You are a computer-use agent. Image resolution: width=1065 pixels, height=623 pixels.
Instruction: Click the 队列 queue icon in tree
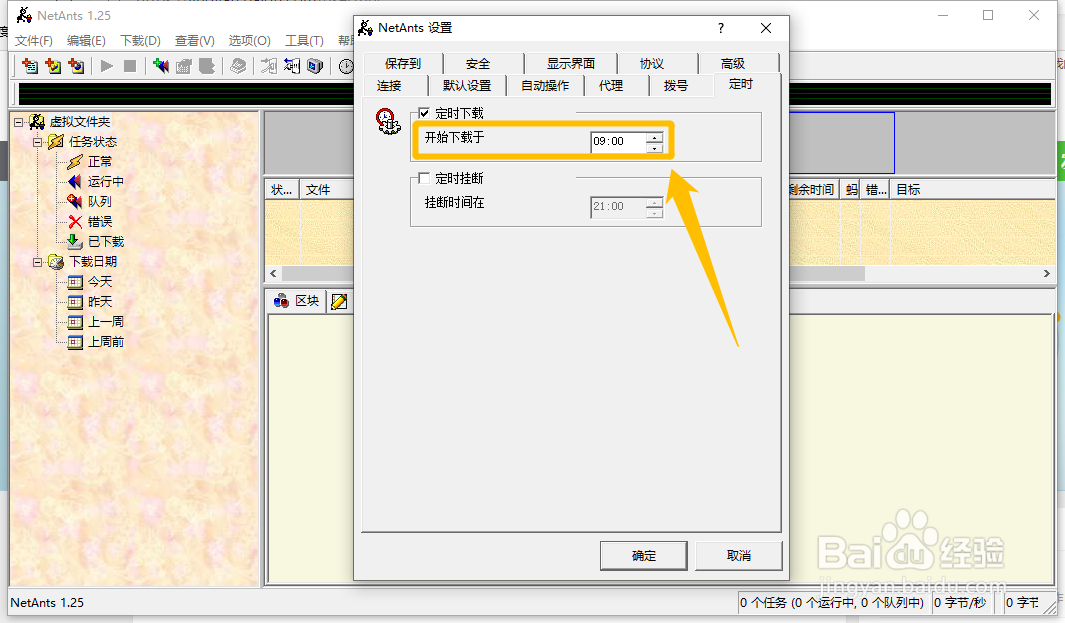pyautogui.click(x=75, y=202)
